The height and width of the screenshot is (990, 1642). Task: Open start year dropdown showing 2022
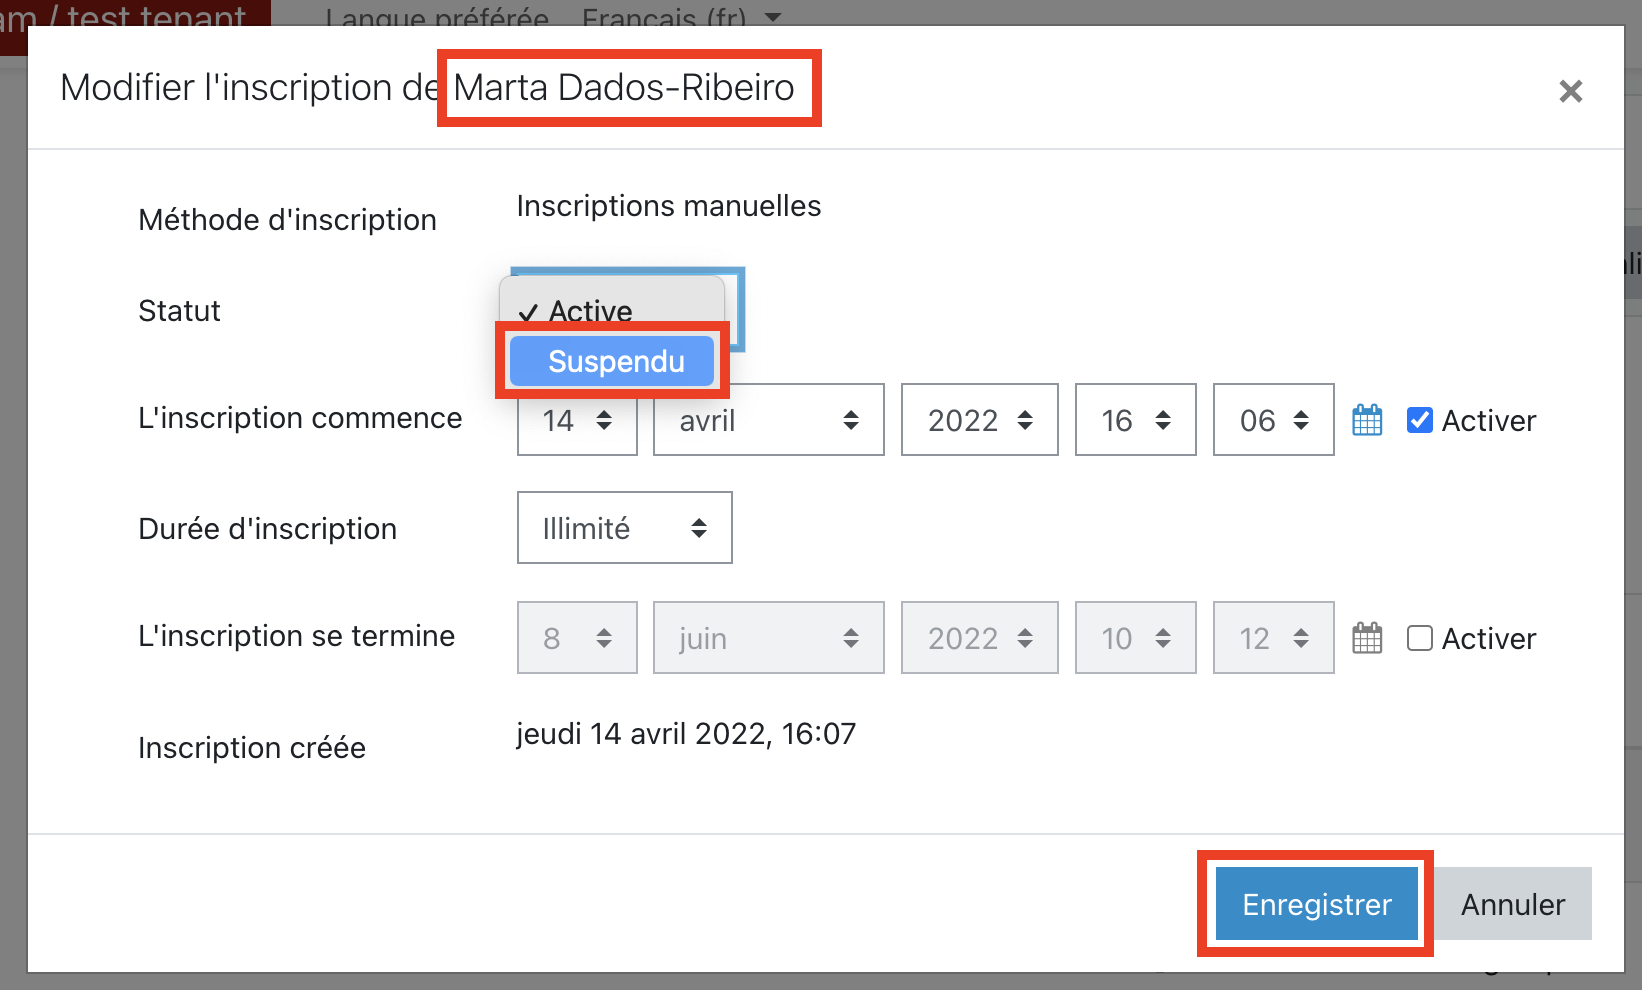[x=979, y=420]
